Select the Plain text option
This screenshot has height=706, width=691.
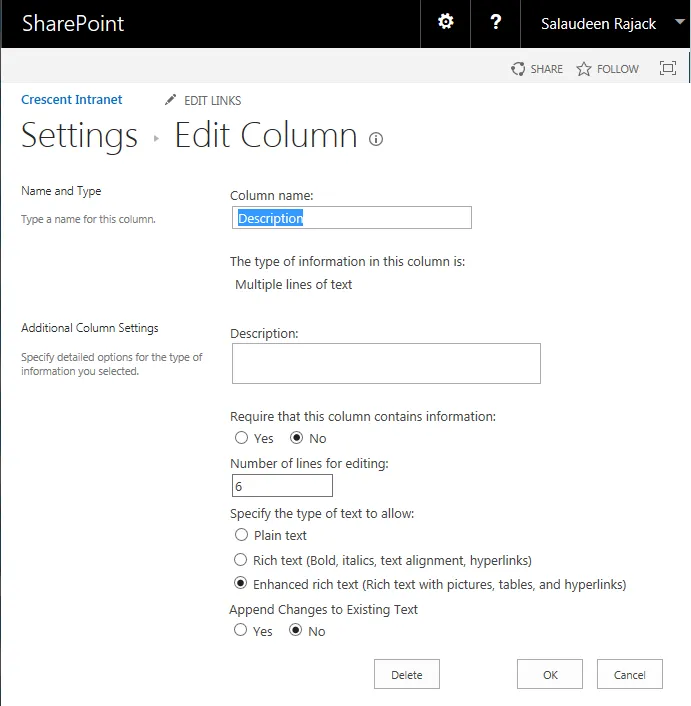(241, 535)
